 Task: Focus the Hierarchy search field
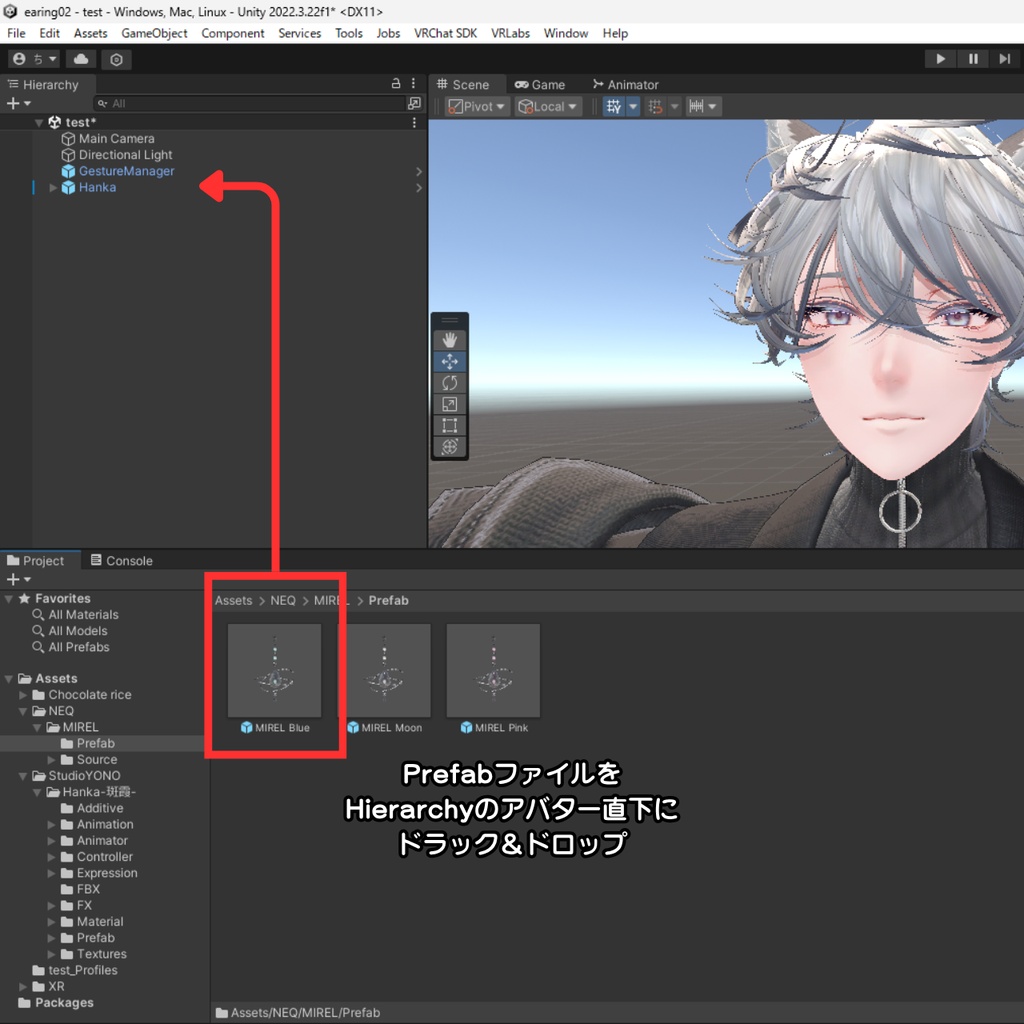coord(249,103)
